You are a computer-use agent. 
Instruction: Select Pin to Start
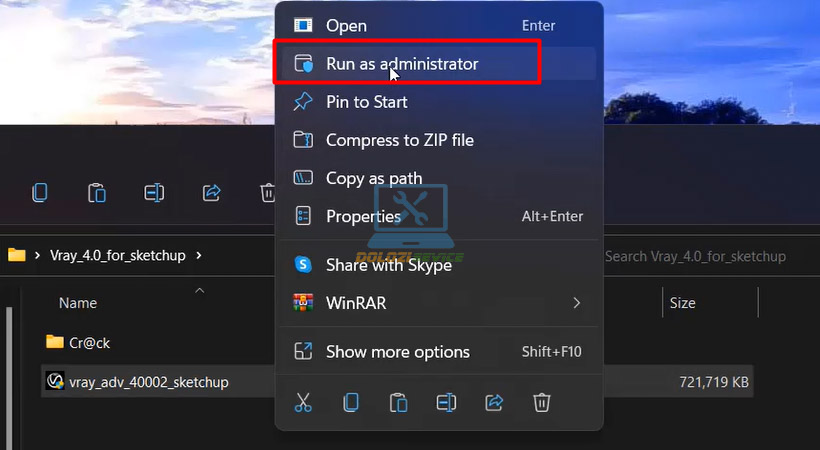pyautogui.click(x=438, y=102)
